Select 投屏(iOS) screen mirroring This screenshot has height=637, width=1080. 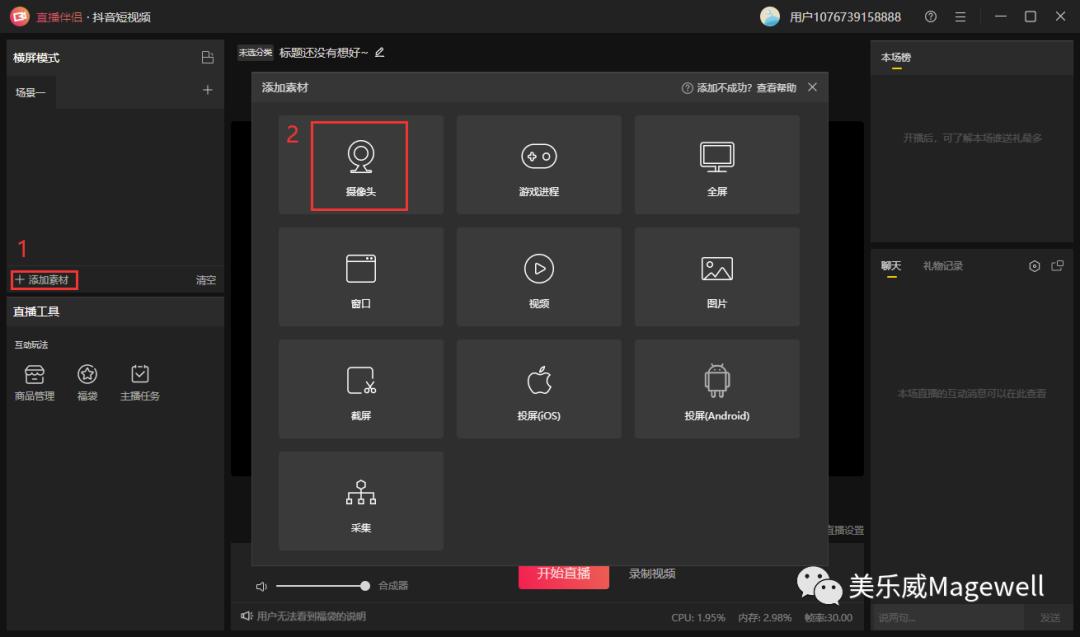[539, 388]
